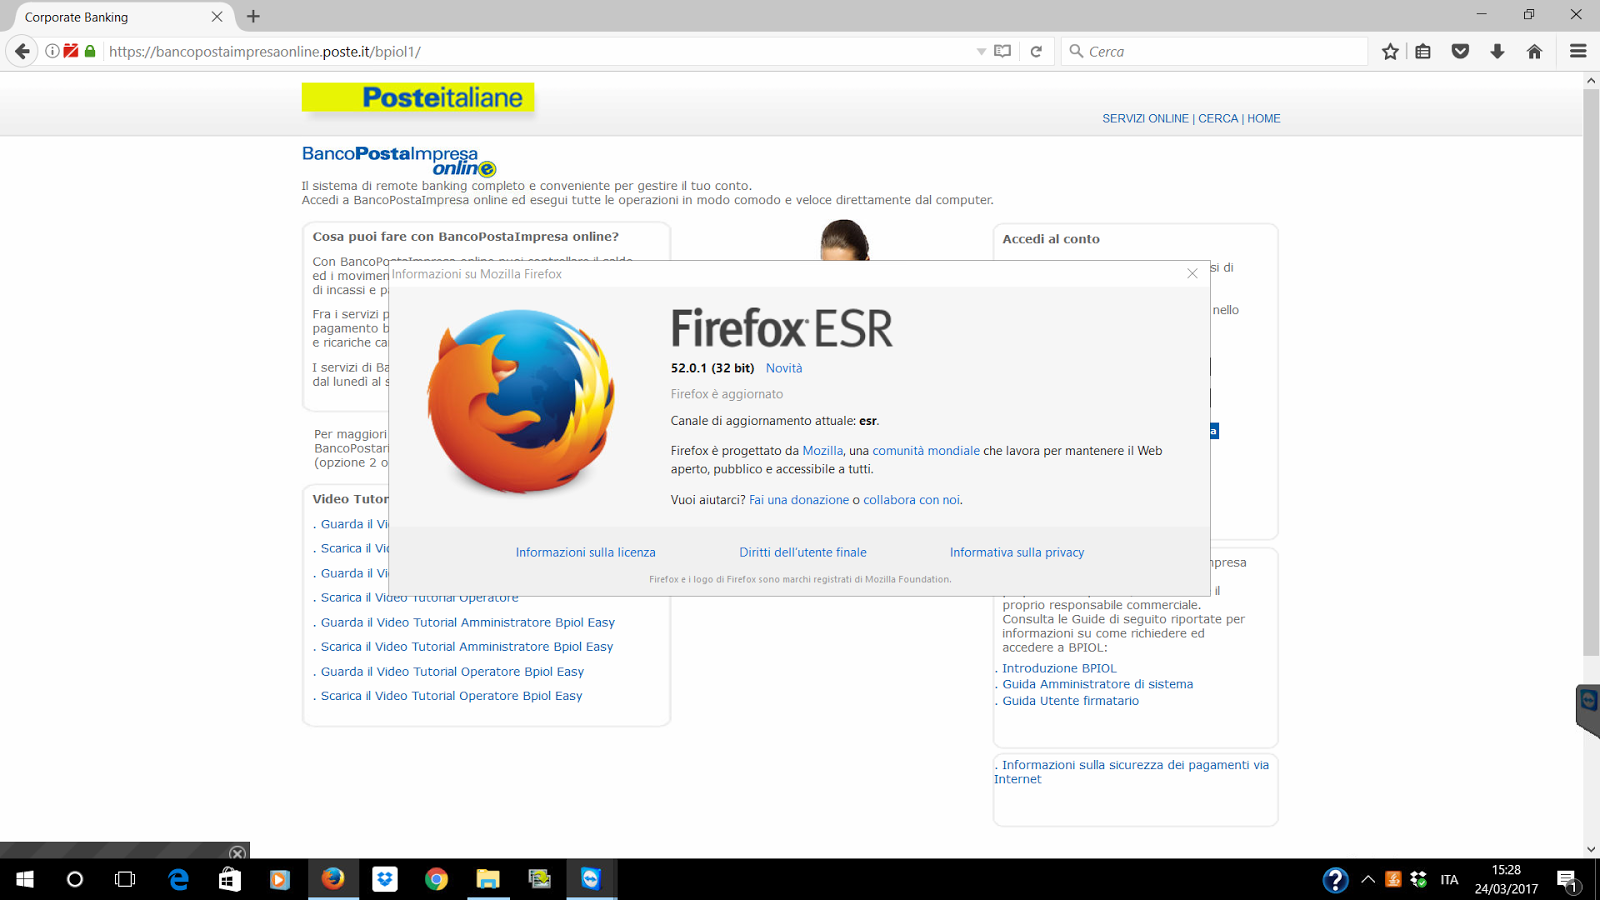The width and height of the screenshot is (1600, 900).
Task: Open the Novità link in about dialog
Action: click(x=784, y=368)
